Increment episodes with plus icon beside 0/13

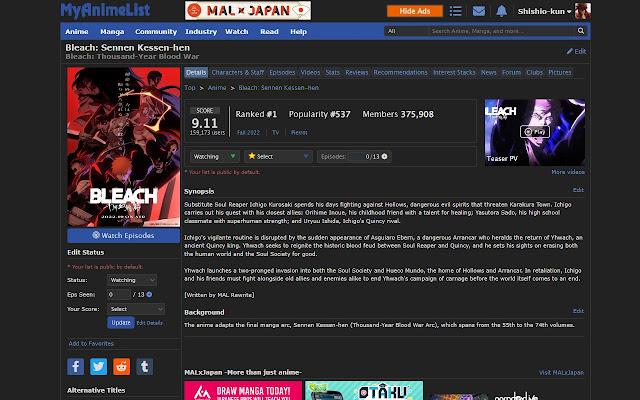[x=384, y=156]
